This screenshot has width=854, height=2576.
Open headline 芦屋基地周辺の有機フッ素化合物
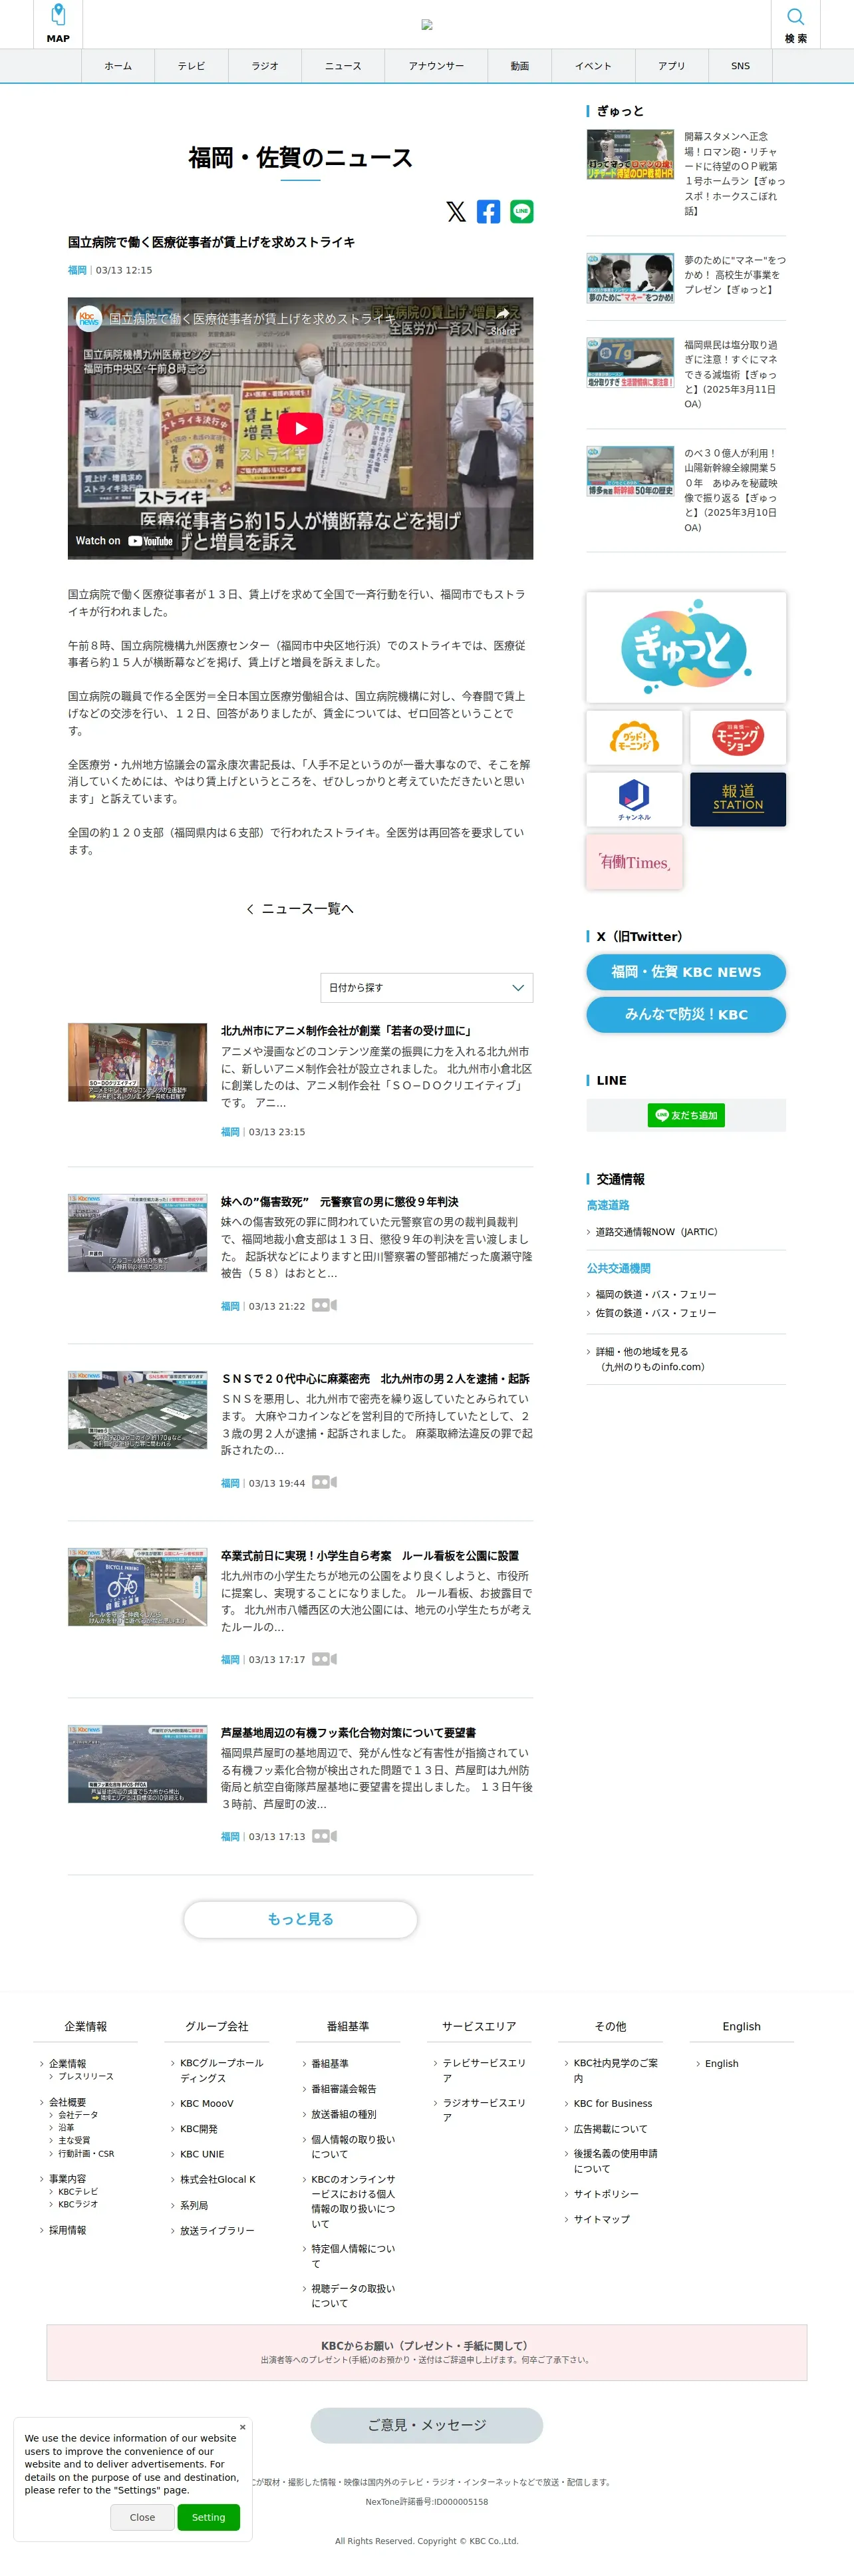point(348,1733)
